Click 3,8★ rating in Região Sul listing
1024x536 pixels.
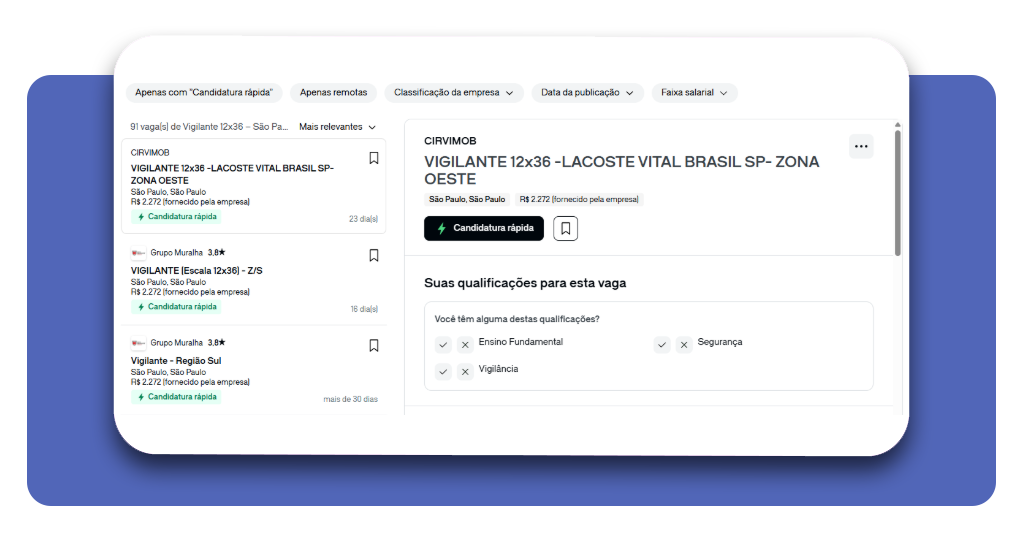[216, 343]
